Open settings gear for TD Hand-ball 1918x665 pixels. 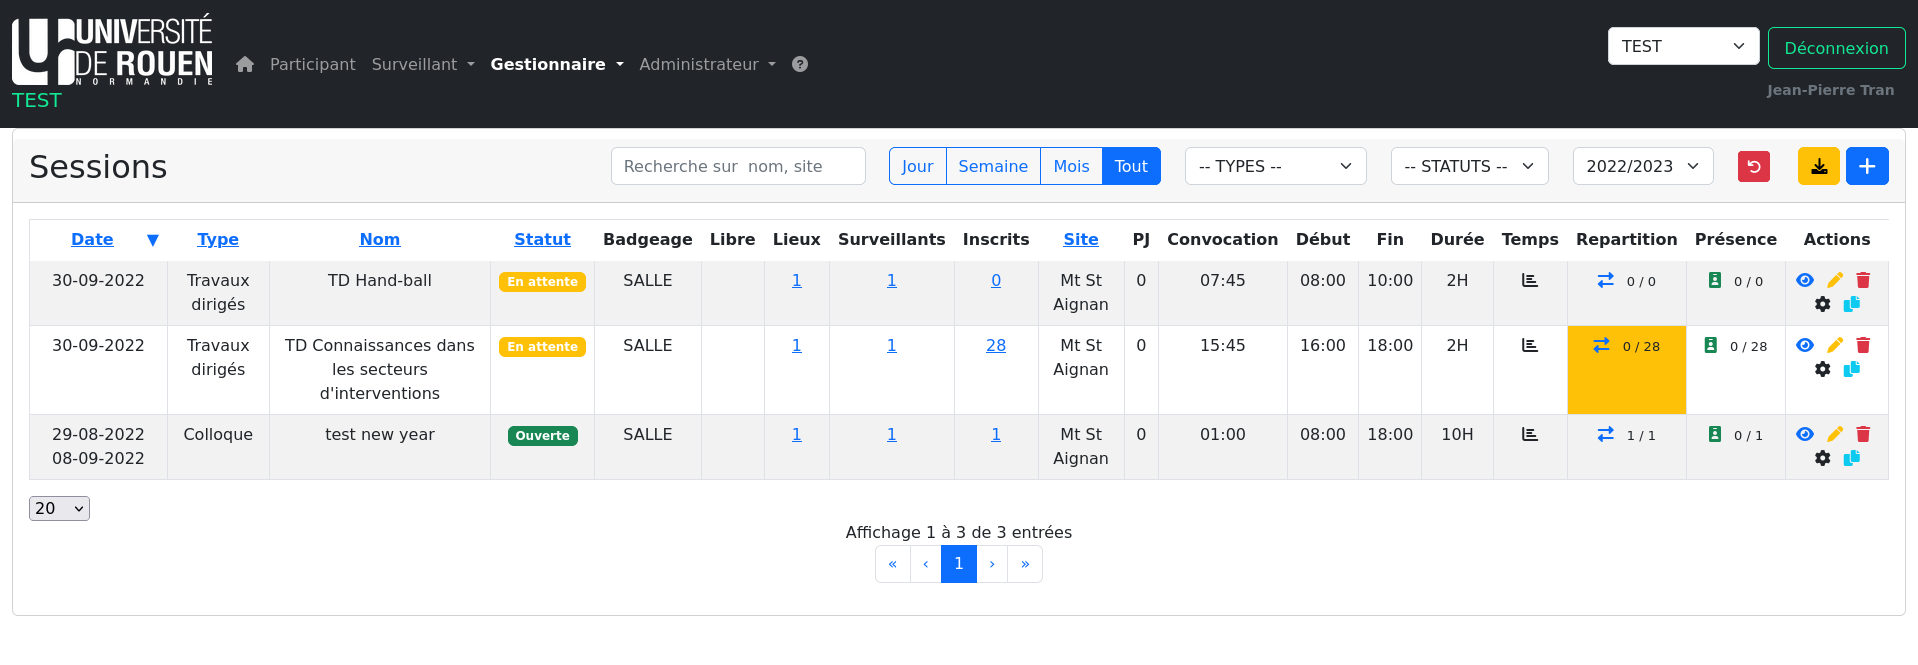(x=1822, y=304)
